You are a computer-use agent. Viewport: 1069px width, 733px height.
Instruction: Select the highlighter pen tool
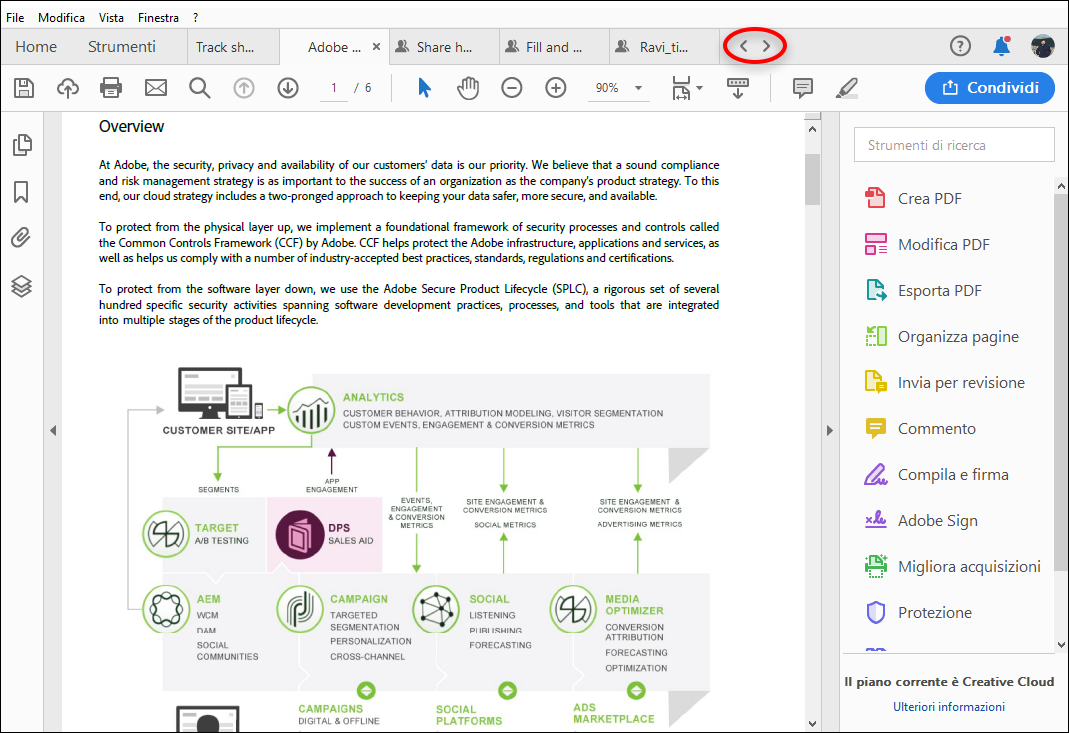[847, 88]
